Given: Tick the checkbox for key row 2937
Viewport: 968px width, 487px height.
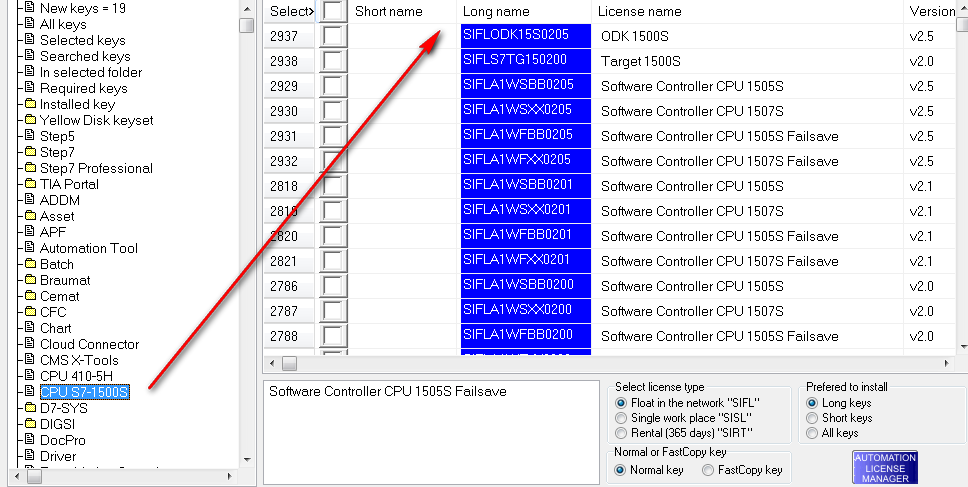Looking at the screenshot, I should click(332, 36).
